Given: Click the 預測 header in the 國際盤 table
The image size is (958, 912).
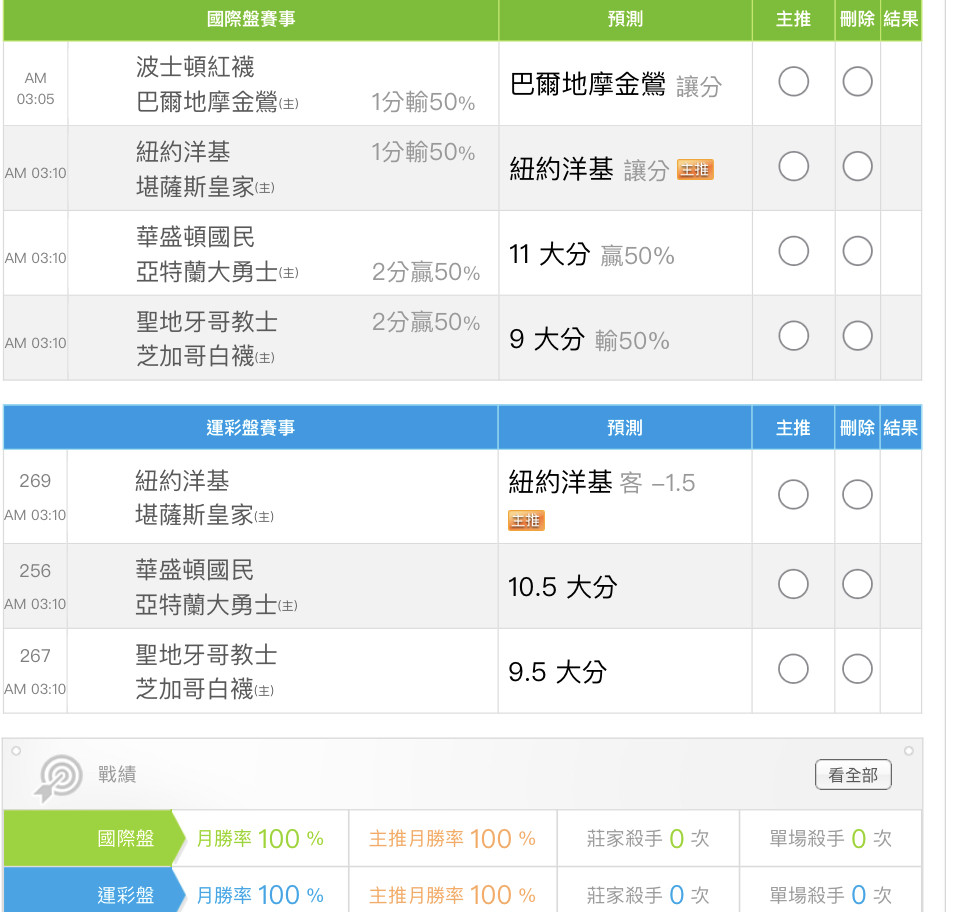Looking at the screenshot, I should coord(625,19).
